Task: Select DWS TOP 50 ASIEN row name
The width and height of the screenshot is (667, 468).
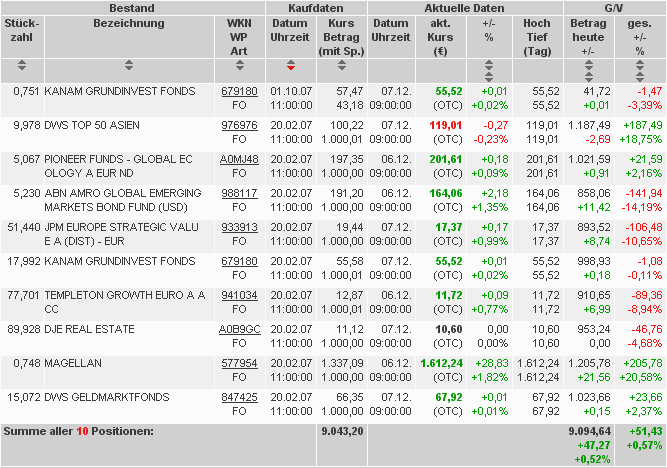Action: (x=92, y=126)
